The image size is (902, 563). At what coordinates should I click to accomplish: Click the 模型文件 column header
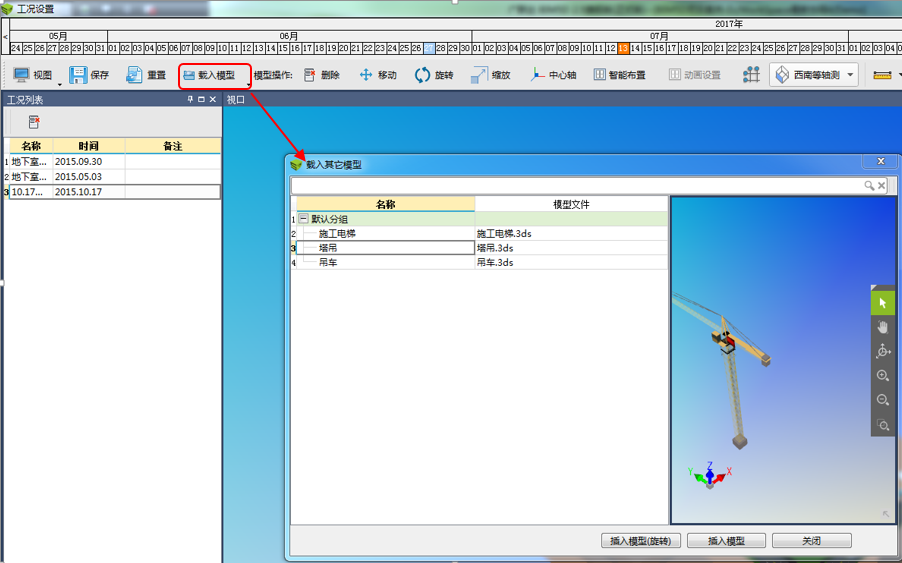coord(571,204)
